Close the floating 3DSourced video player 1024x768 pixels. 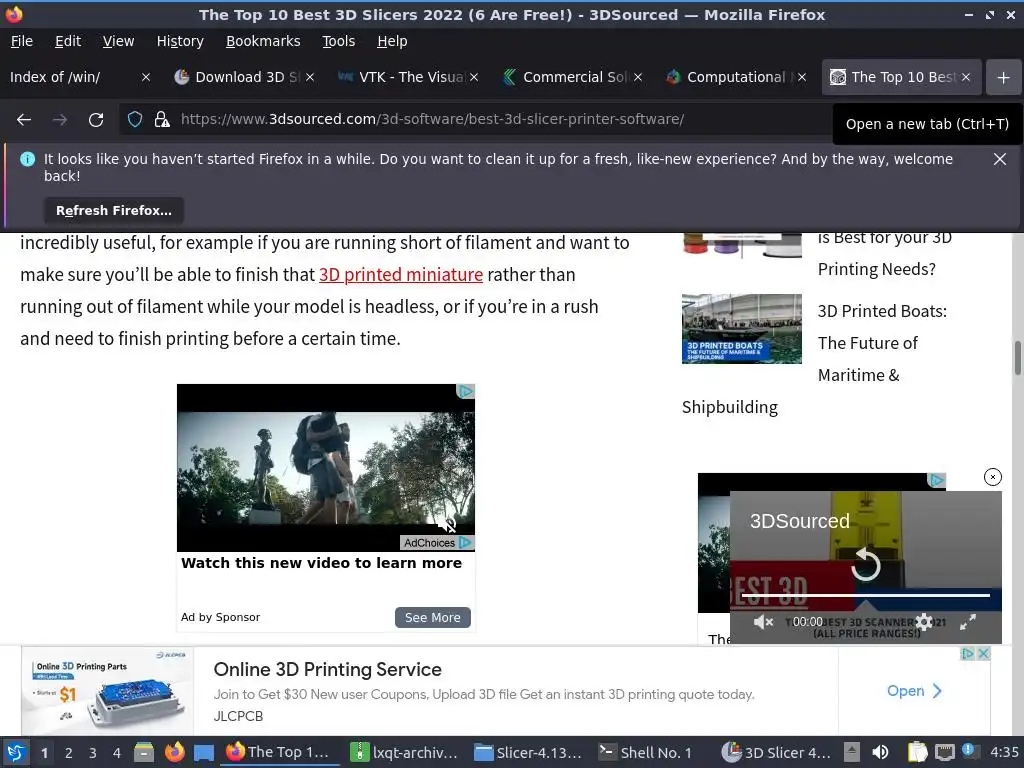coord(992,477)
